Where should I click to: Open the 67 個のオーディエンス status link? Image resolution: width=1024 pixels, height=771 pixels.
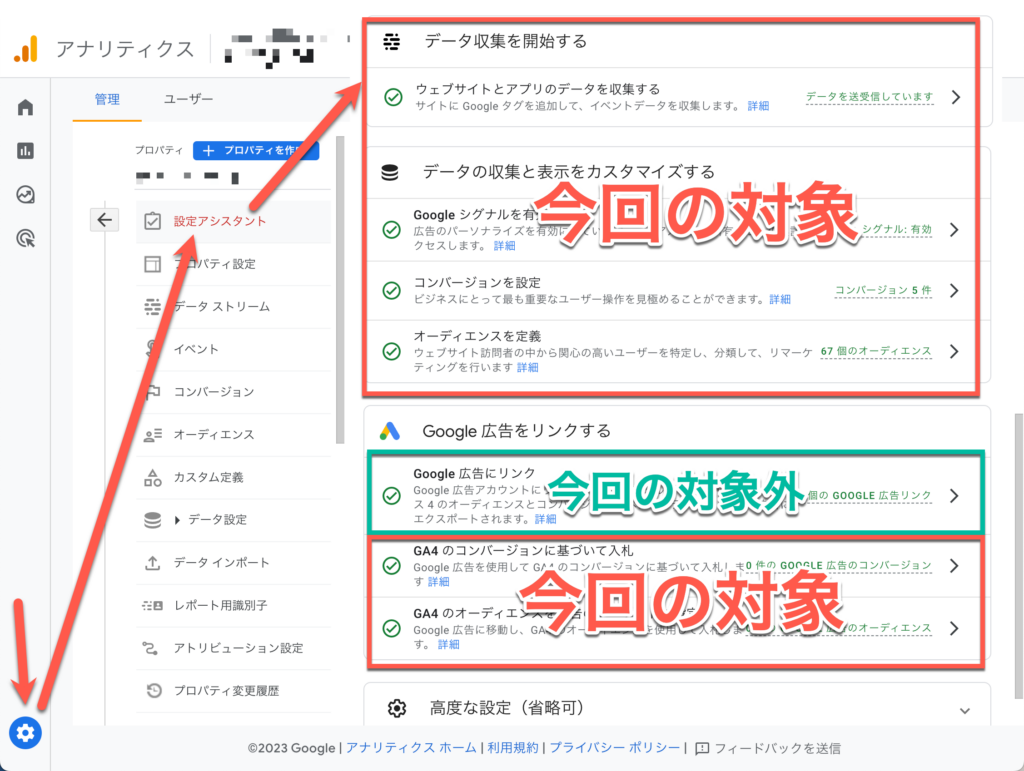click(x=876, y=351)
